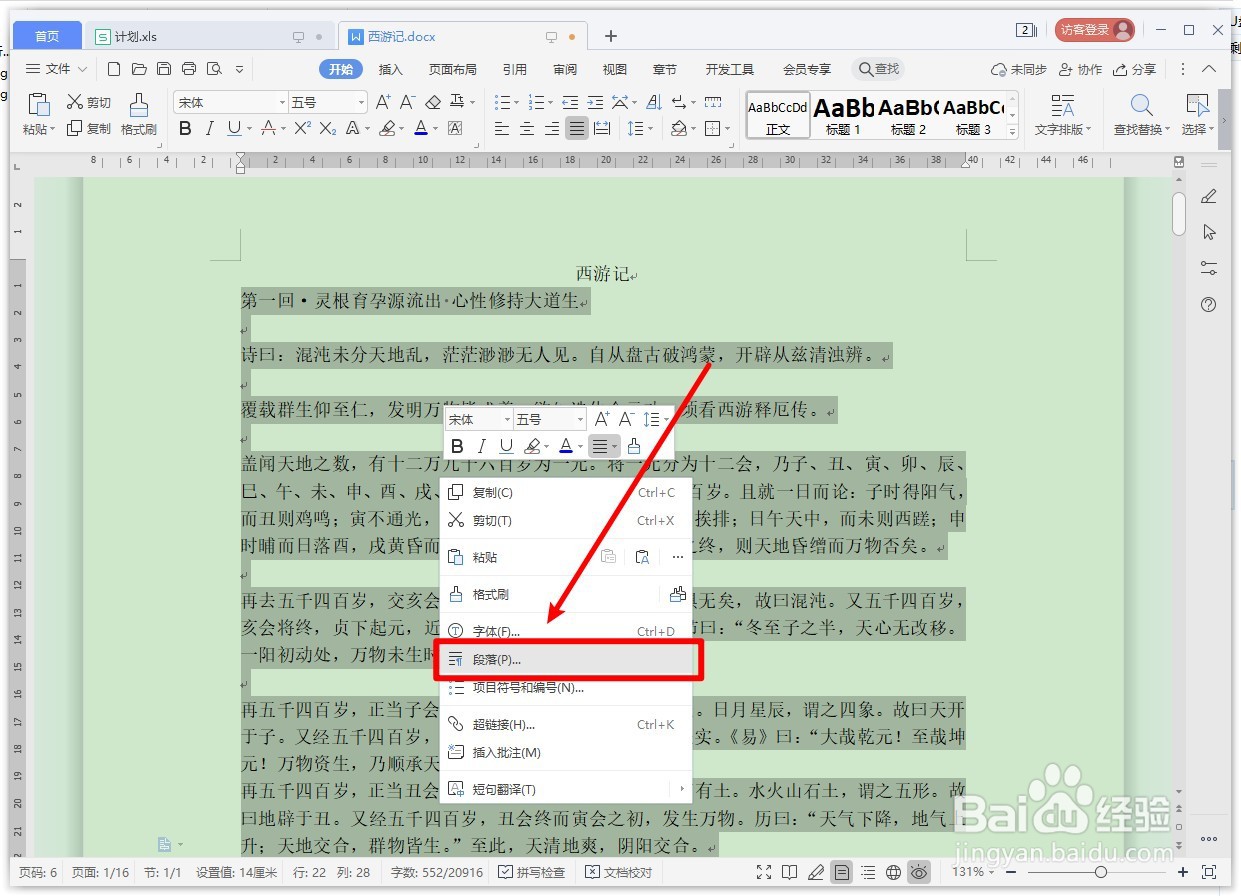Screen dimensions: 1241x896
Task: Open Print Preview from quick toolbar
Action: point(214,69)
